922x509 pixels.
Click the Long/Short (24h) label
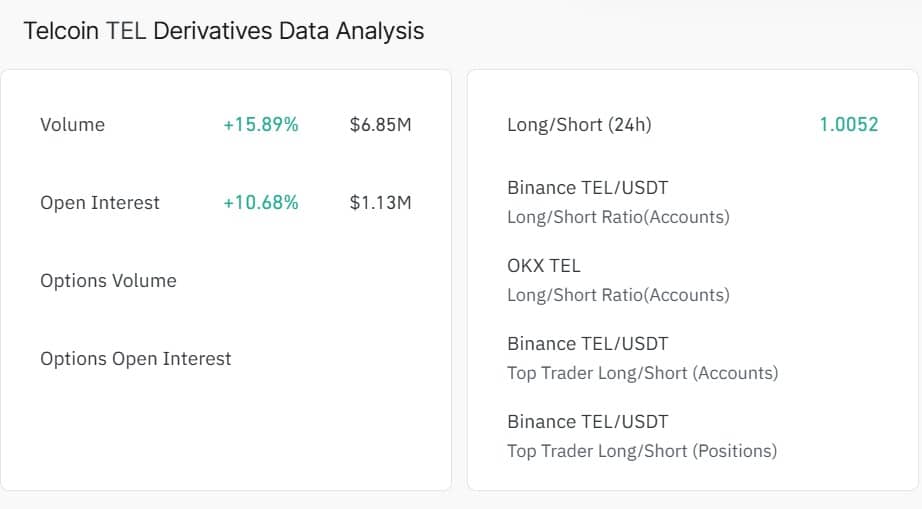pos(579,125)
